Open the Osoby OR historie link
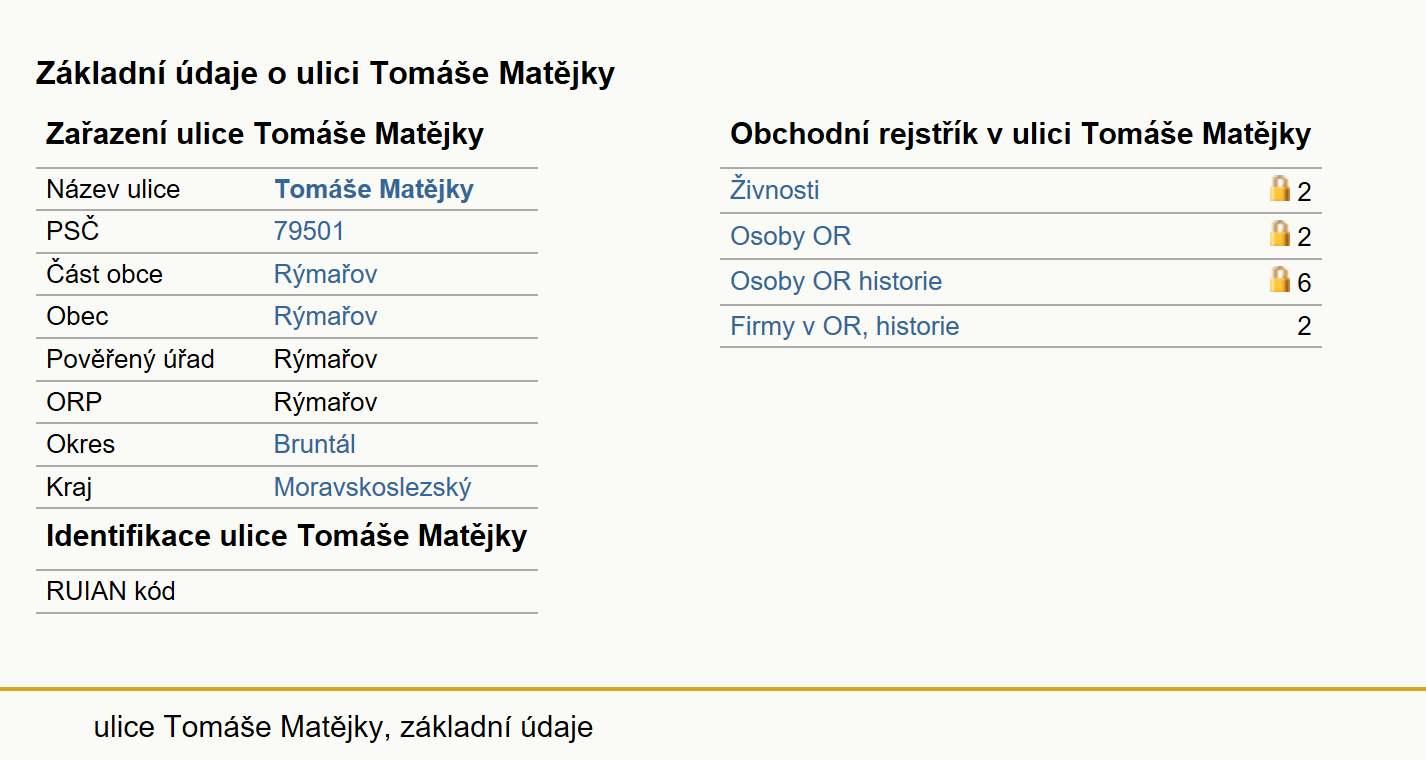This screenshot has width=1426, height=760. [x=836, y=281]
